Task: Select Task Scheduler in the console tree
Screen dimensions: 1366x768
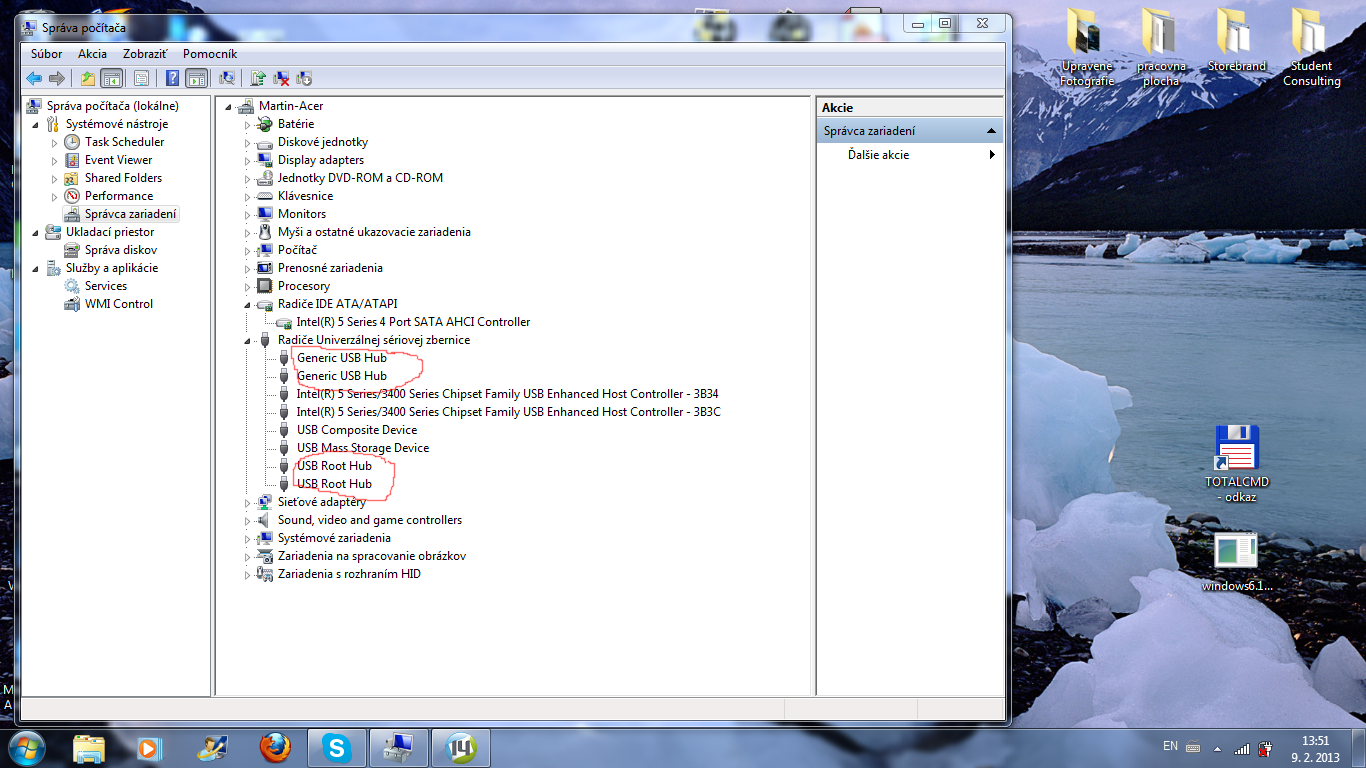Action: (124, 142)
